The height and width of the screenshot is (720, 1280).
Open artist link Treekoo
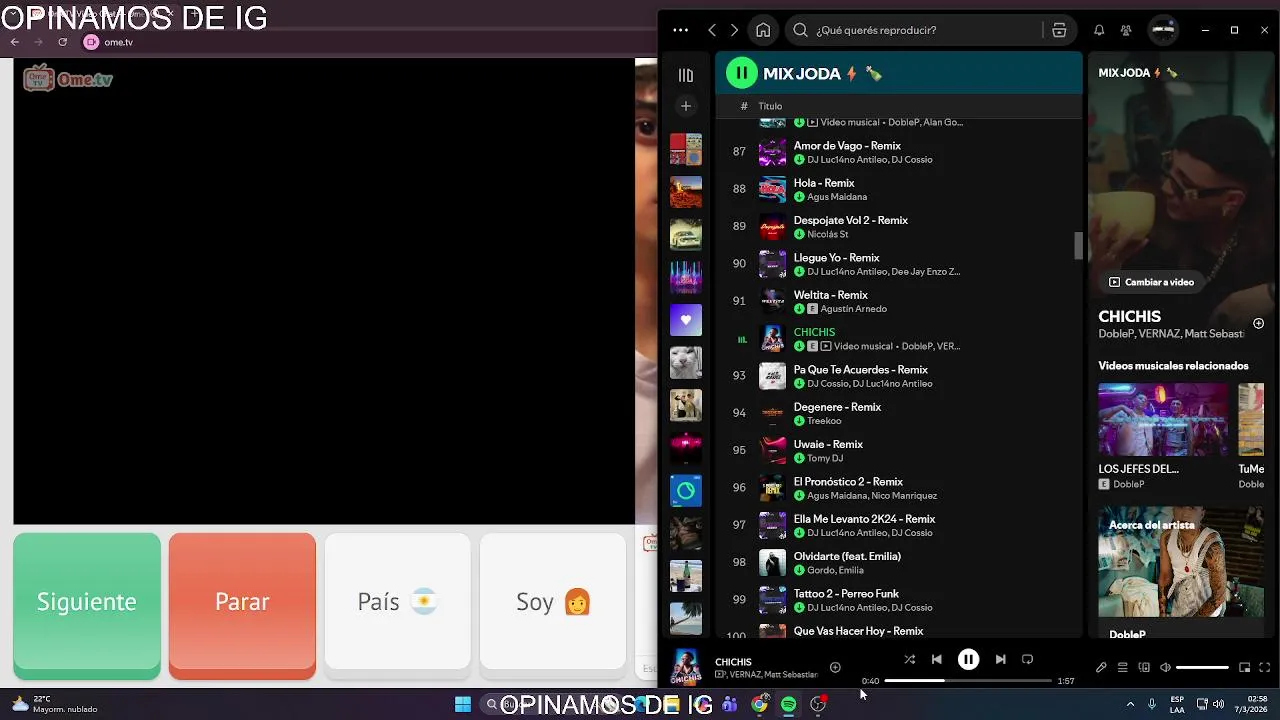pyautogui.click(x=824, y=421)
